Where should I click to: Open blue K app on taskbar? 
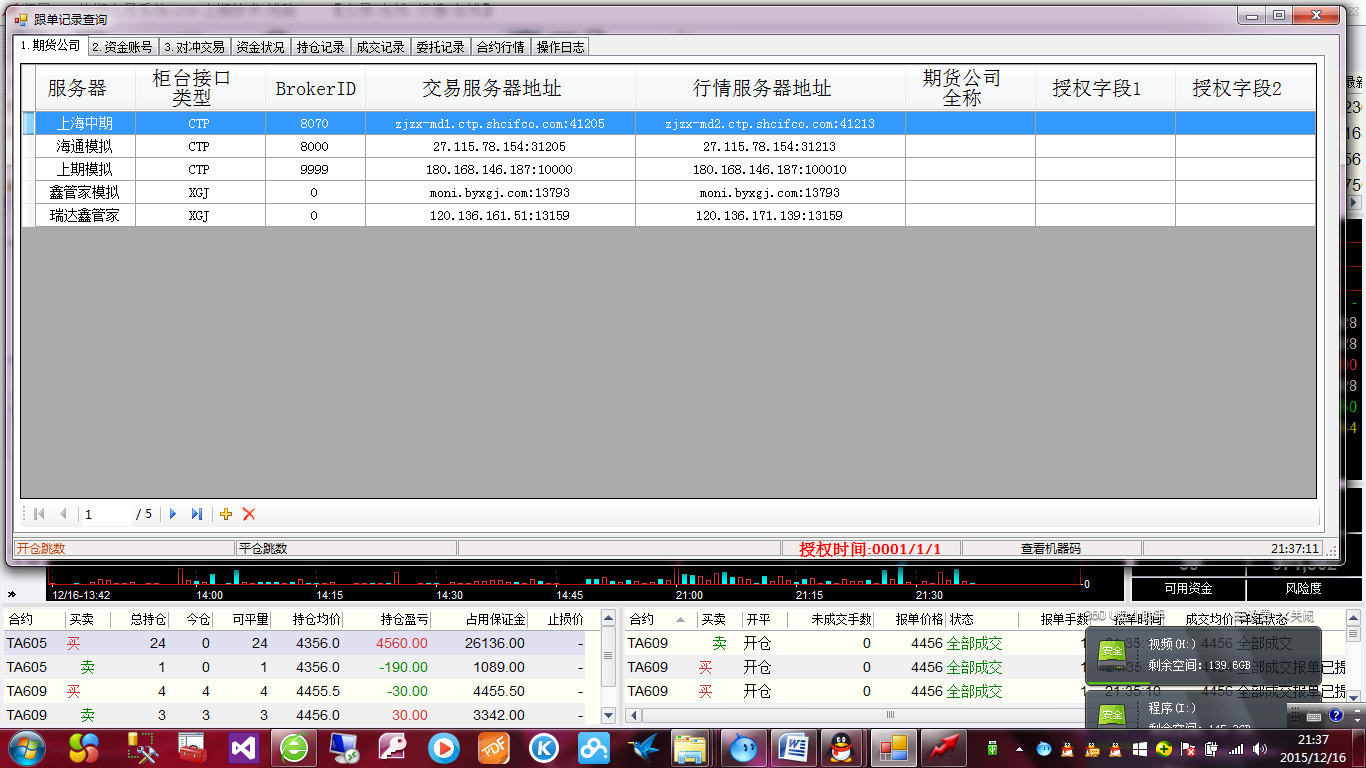pyautogui.click(x=543, y=747)
